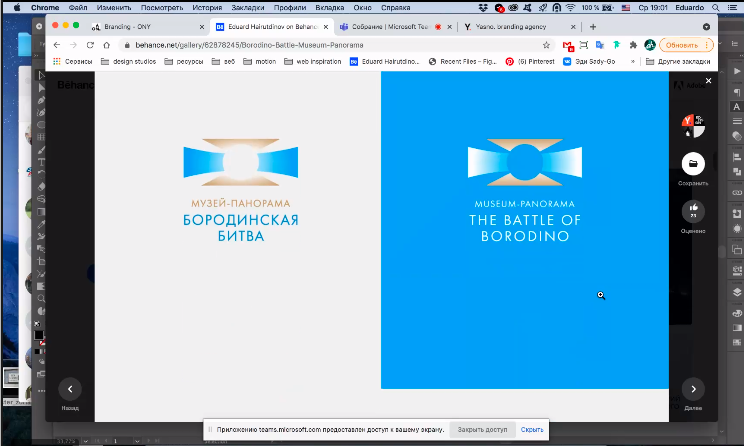Viewport: 744px width, 446px height.
Task: Click Illustrator fill color swatch
Action: click(39, 335)
